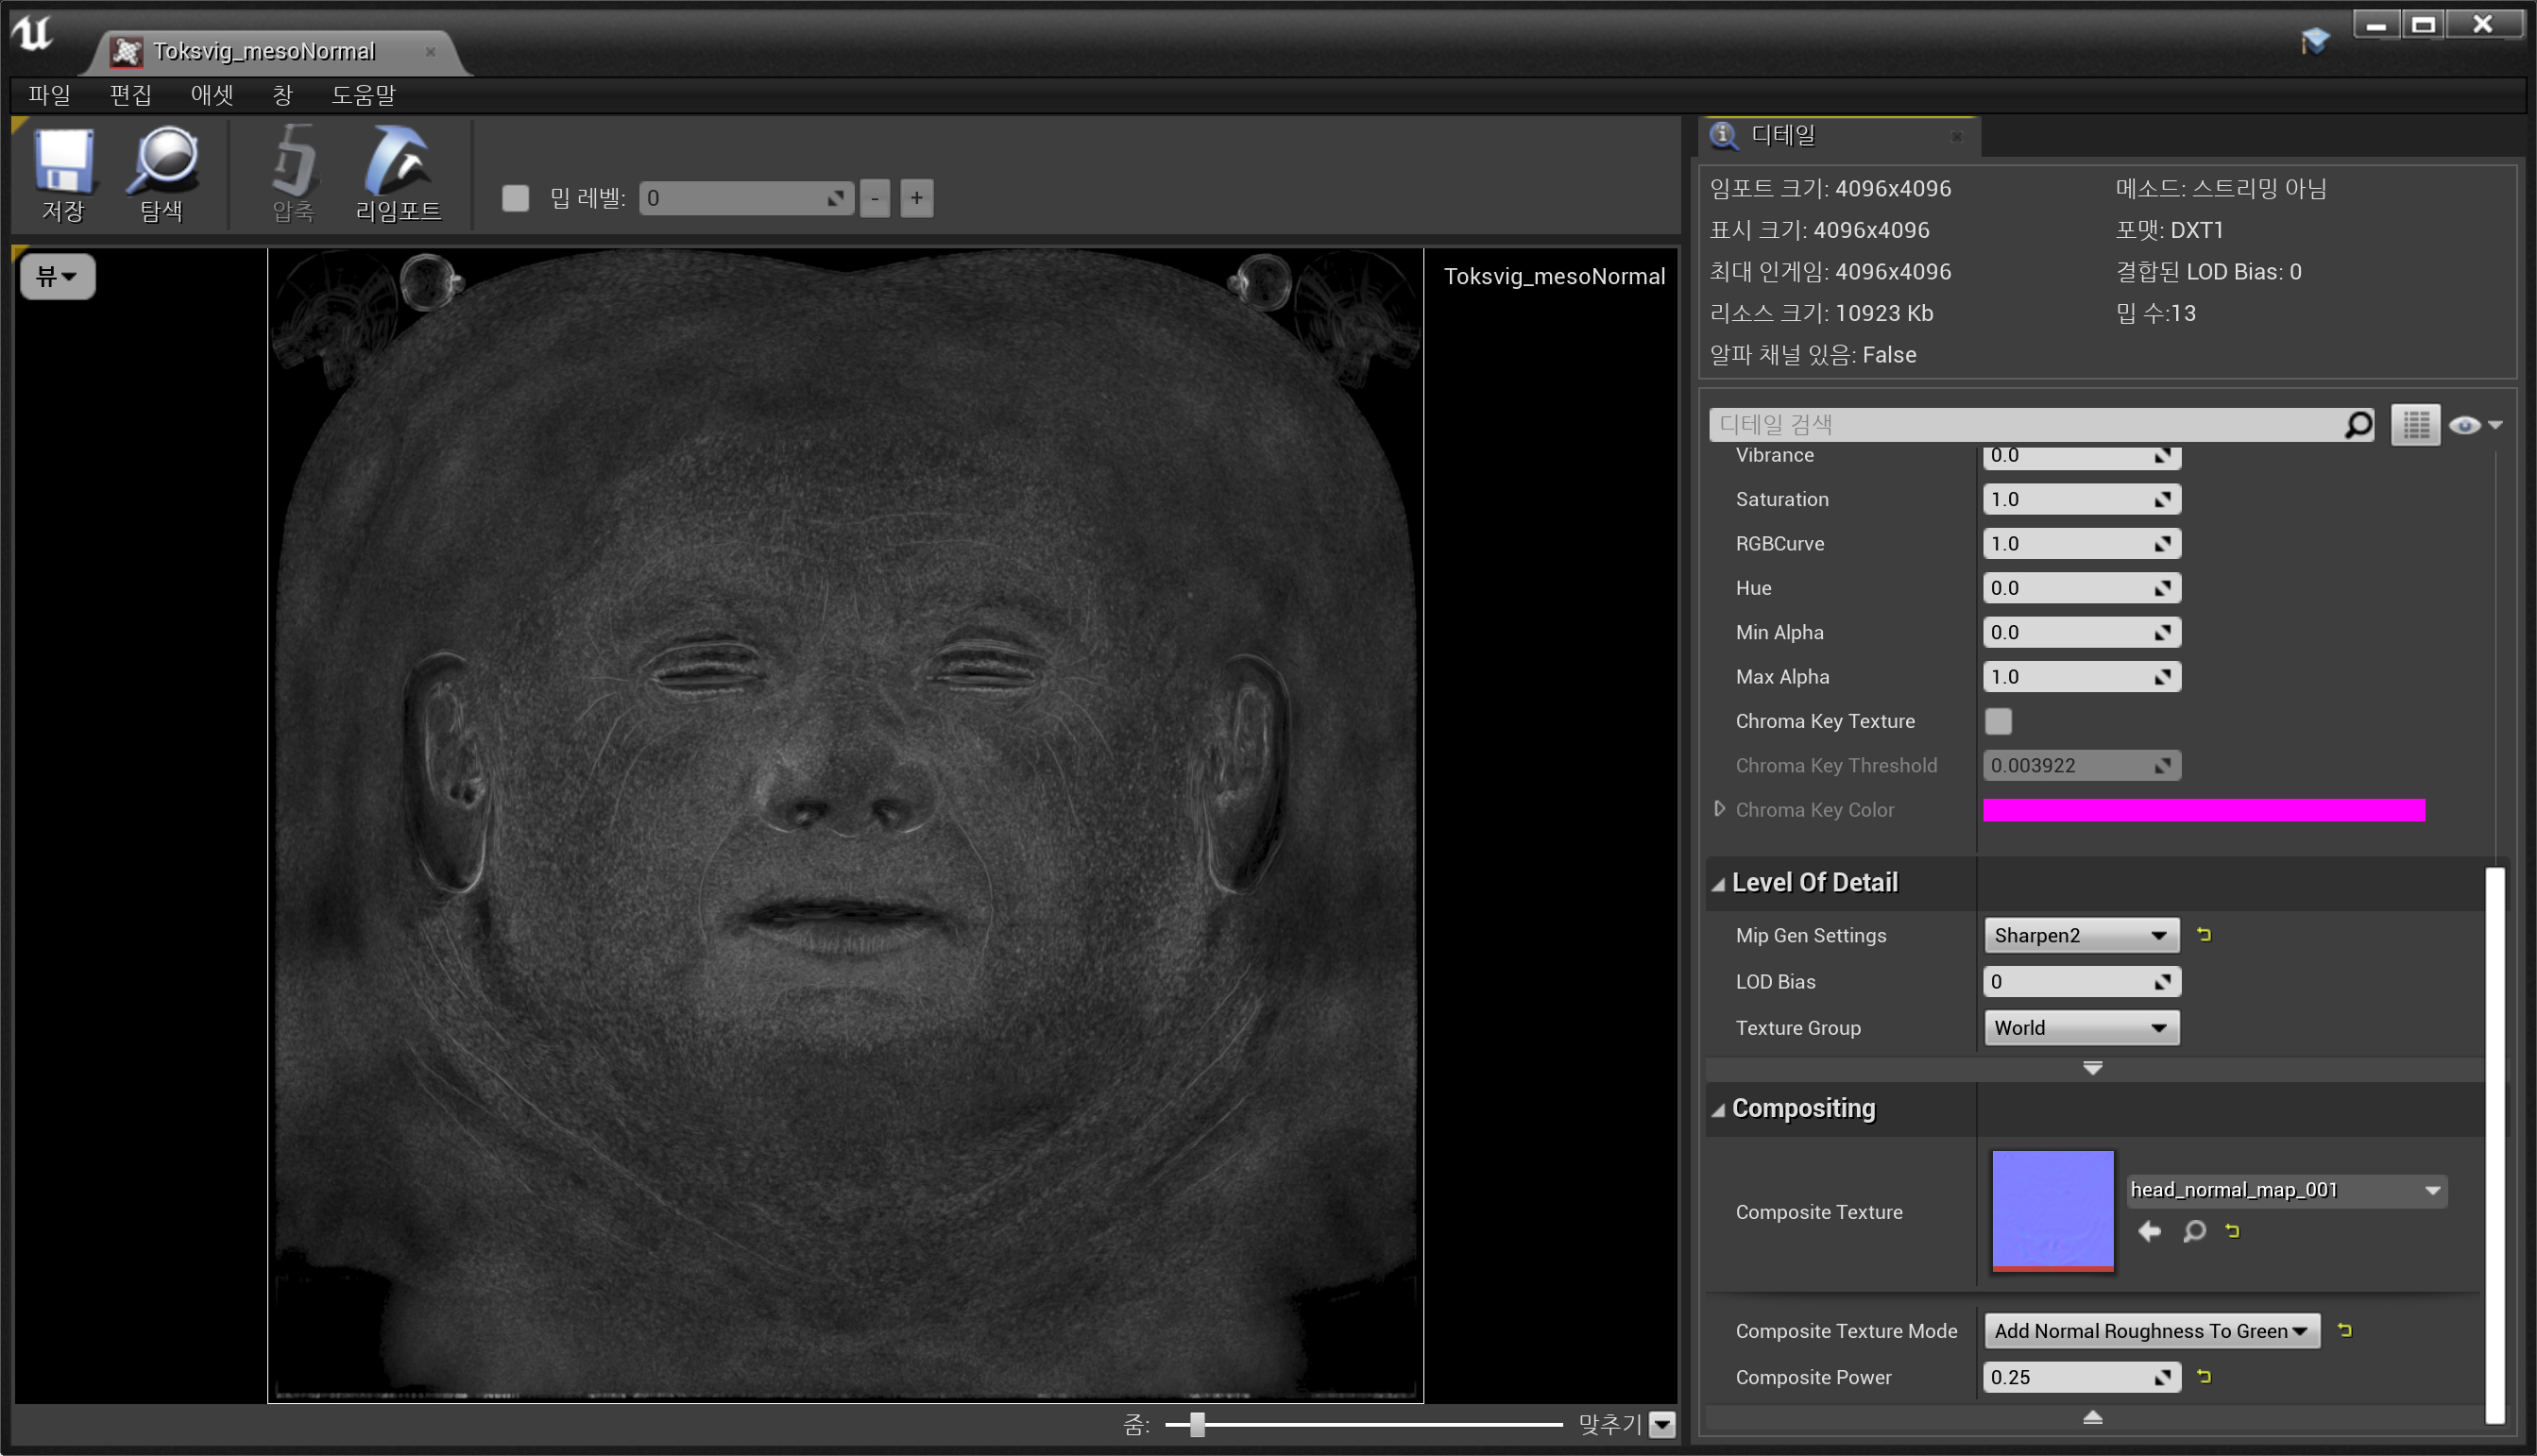Reset Mip Gen Settings to default arrow

[2203, 935]
